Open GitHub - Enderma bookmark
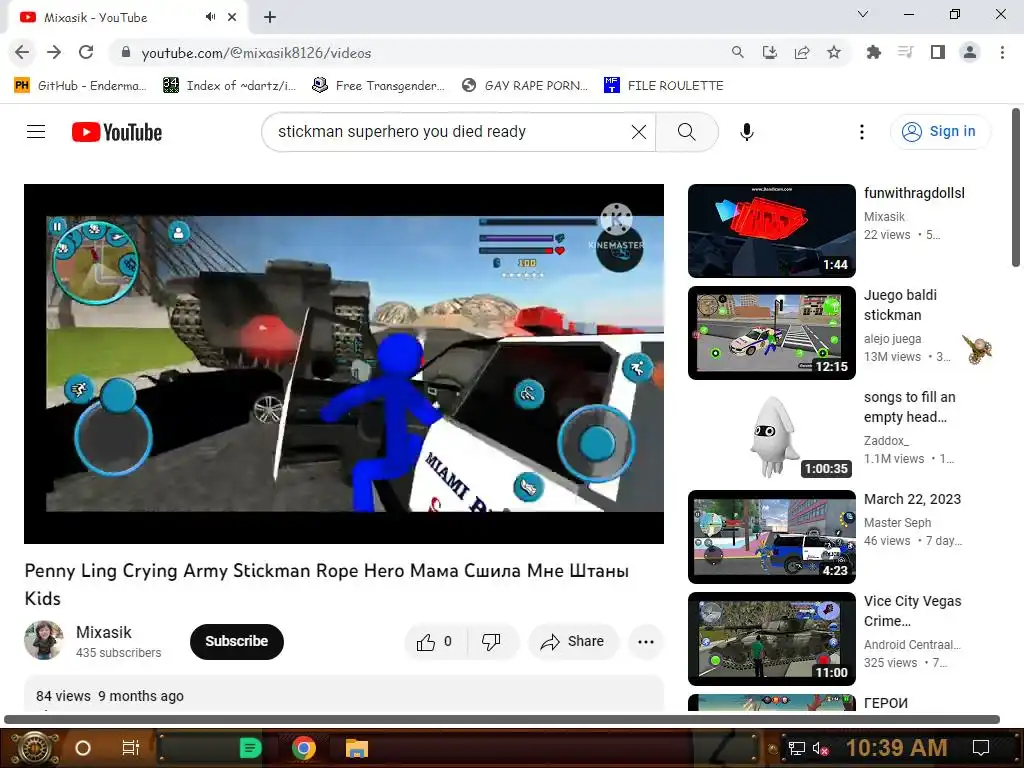 [x=80, y=86]
